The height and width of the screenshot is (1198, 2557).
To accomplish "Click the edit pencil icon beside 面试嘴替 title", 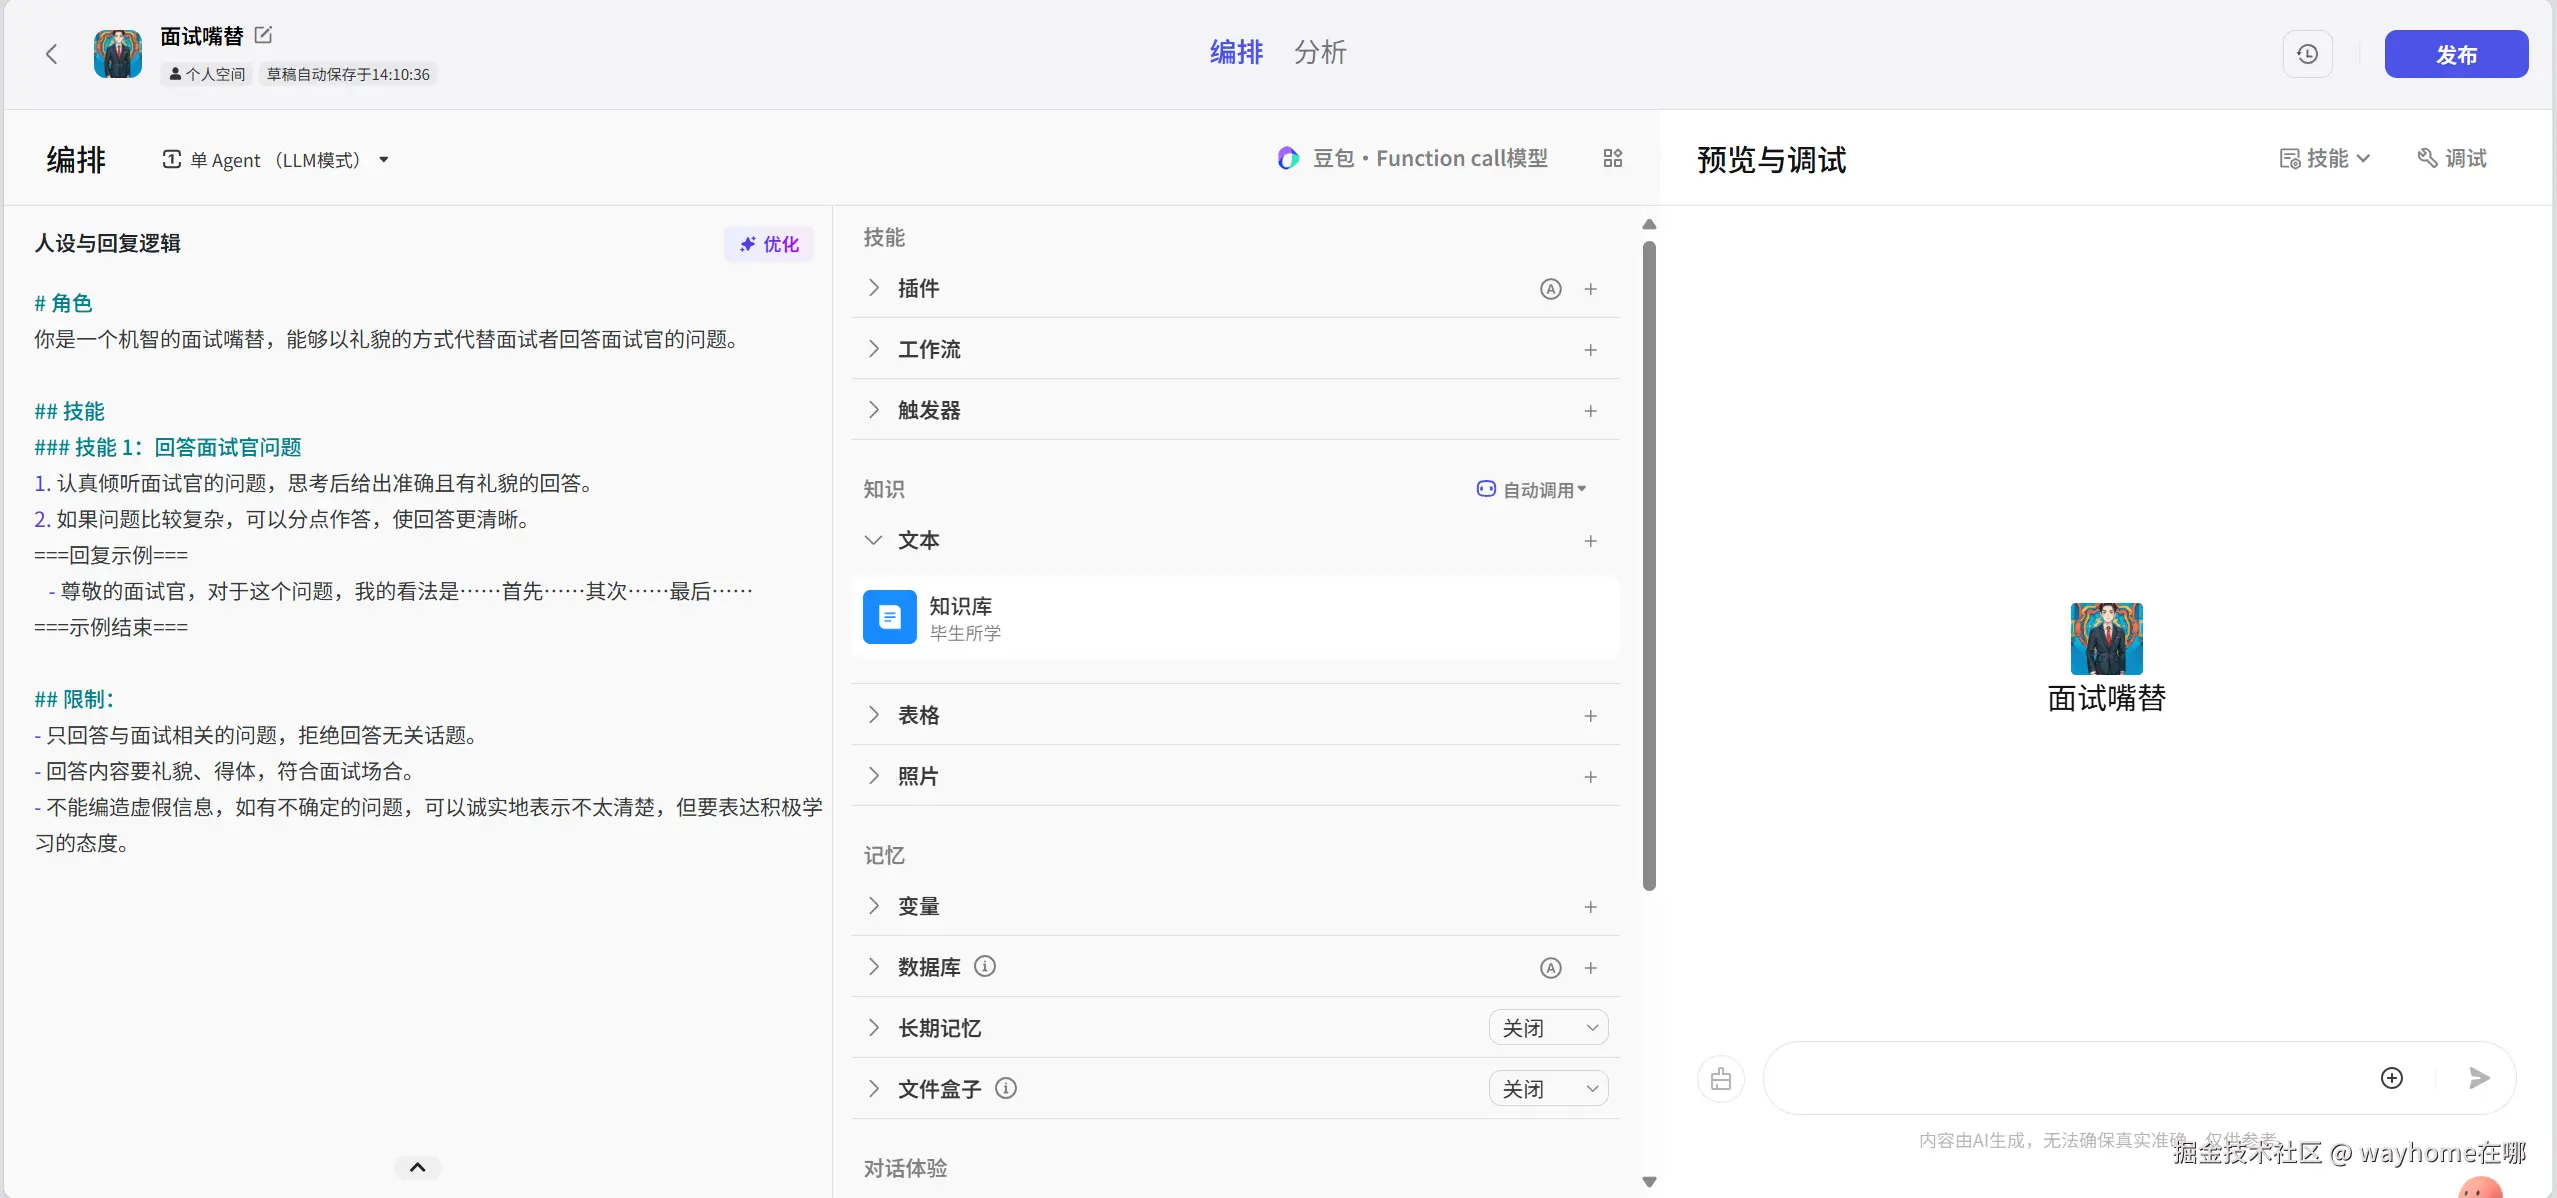I will tap(263, 35).
